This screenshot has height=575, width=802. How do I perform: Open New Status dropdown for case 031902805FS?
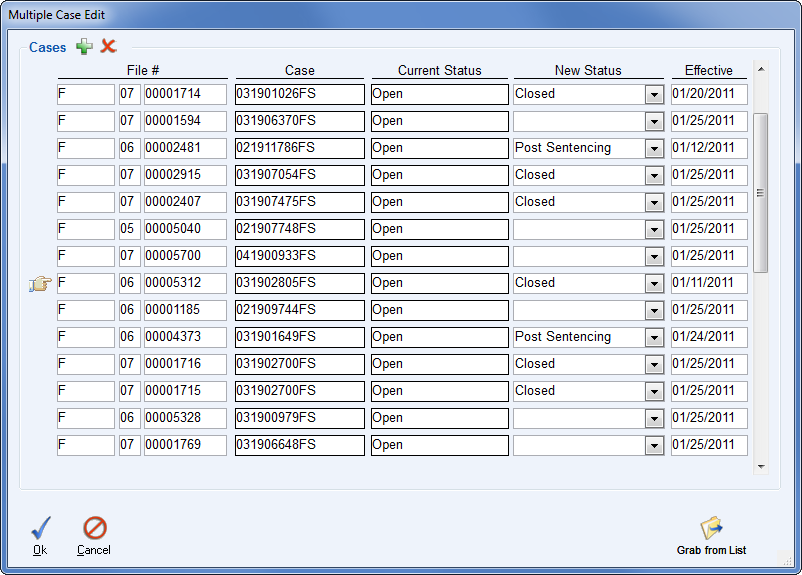[x=654, y=283]
